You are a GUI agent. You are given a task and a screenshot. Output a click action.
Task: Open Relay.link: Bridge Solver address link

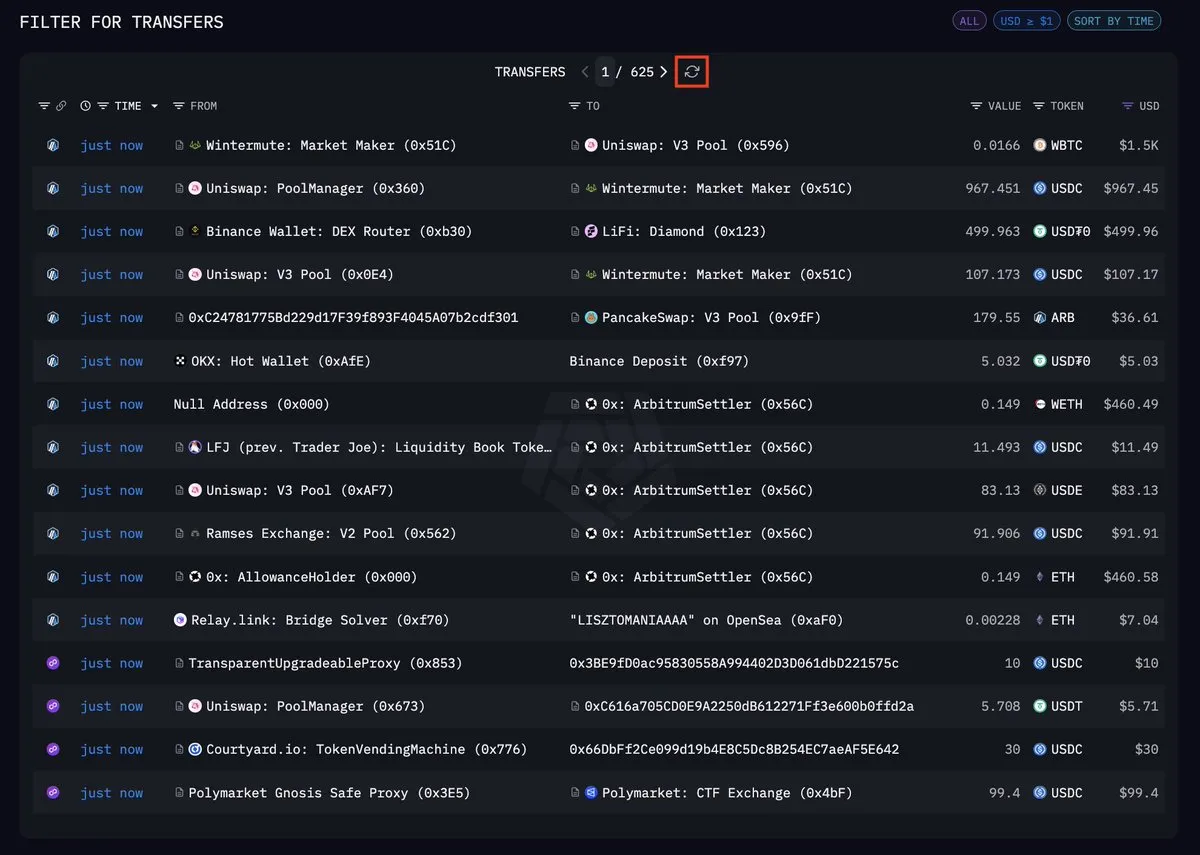319,620
